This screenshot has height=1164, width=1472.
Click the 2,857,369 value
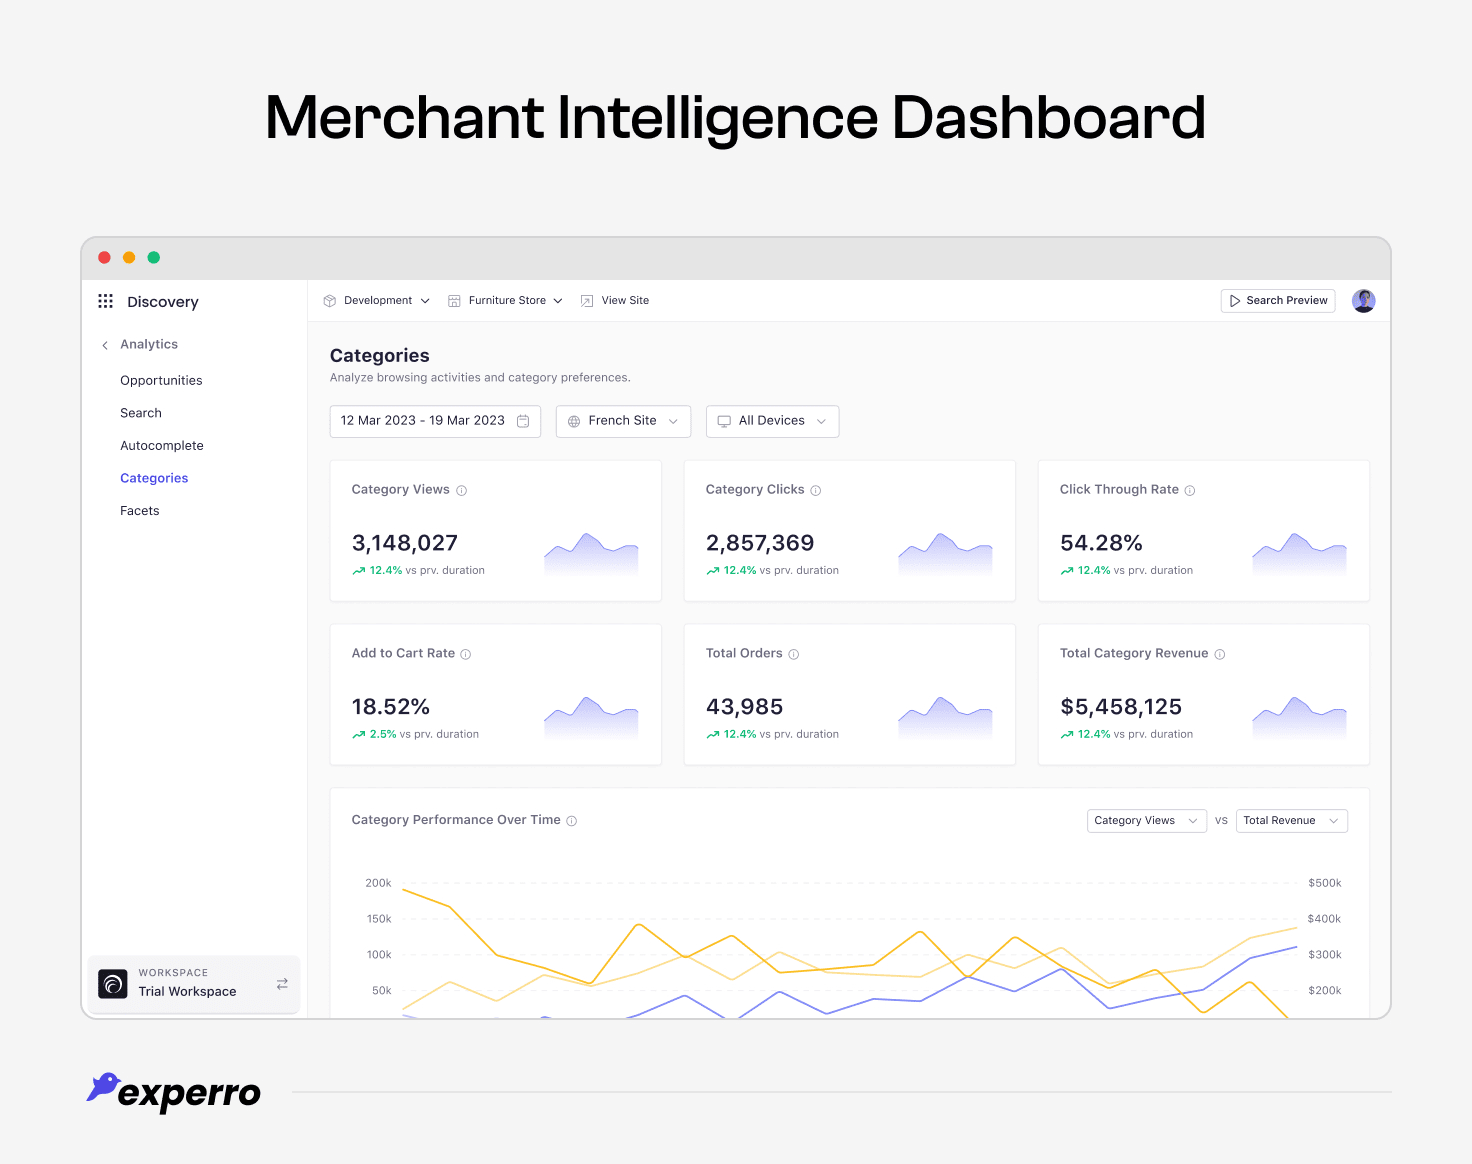(760, 543)
